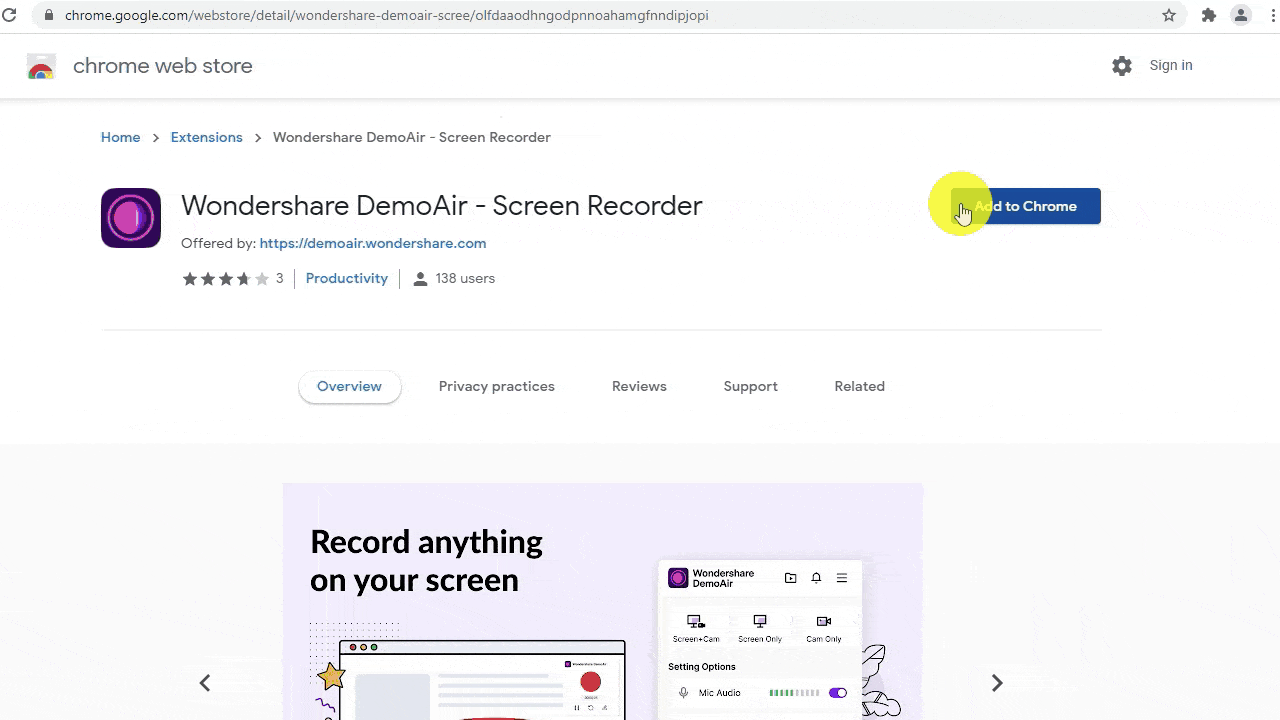Click the Chrome Web Store rainbow logo
The image size is (1280, 720).
41,66
